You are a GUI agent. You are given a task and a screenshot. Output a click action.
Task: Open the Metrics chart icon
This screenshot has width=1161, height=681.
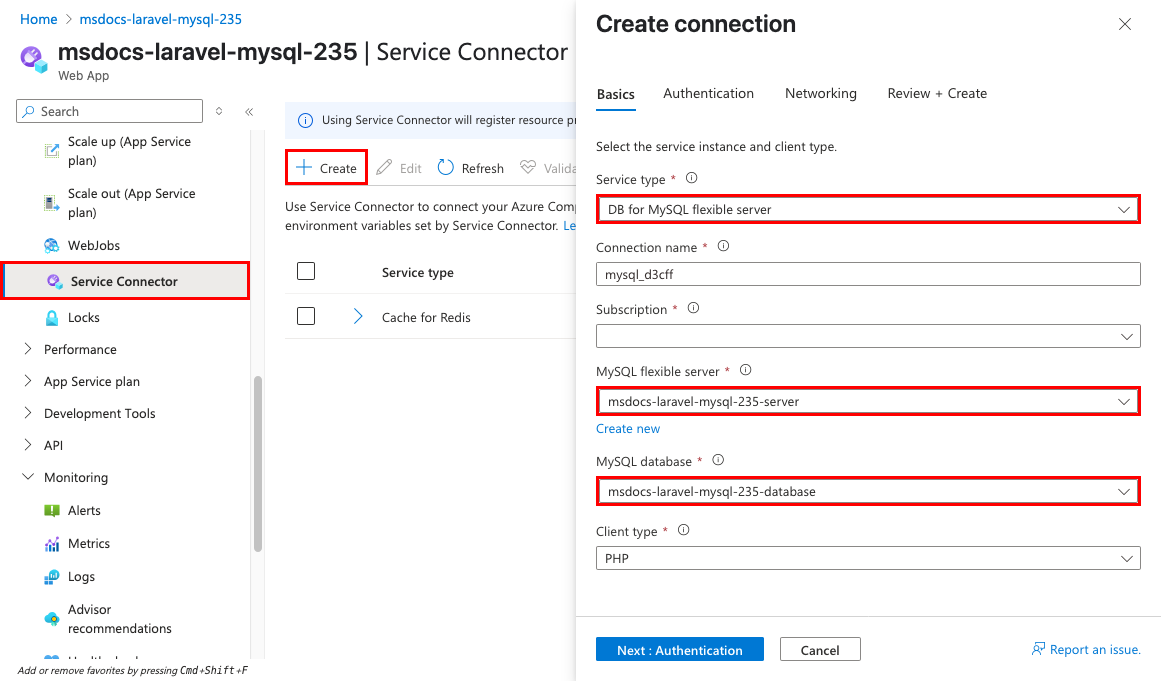[52, 544]
